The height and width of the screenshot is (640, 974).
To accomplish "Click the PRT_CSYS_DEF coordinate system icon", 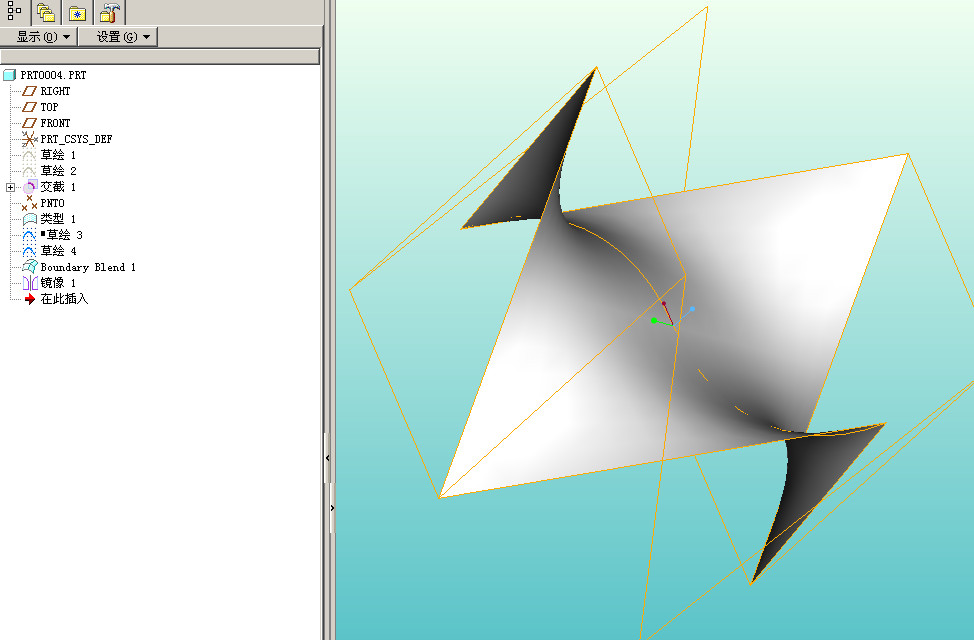I will (29, 139).
